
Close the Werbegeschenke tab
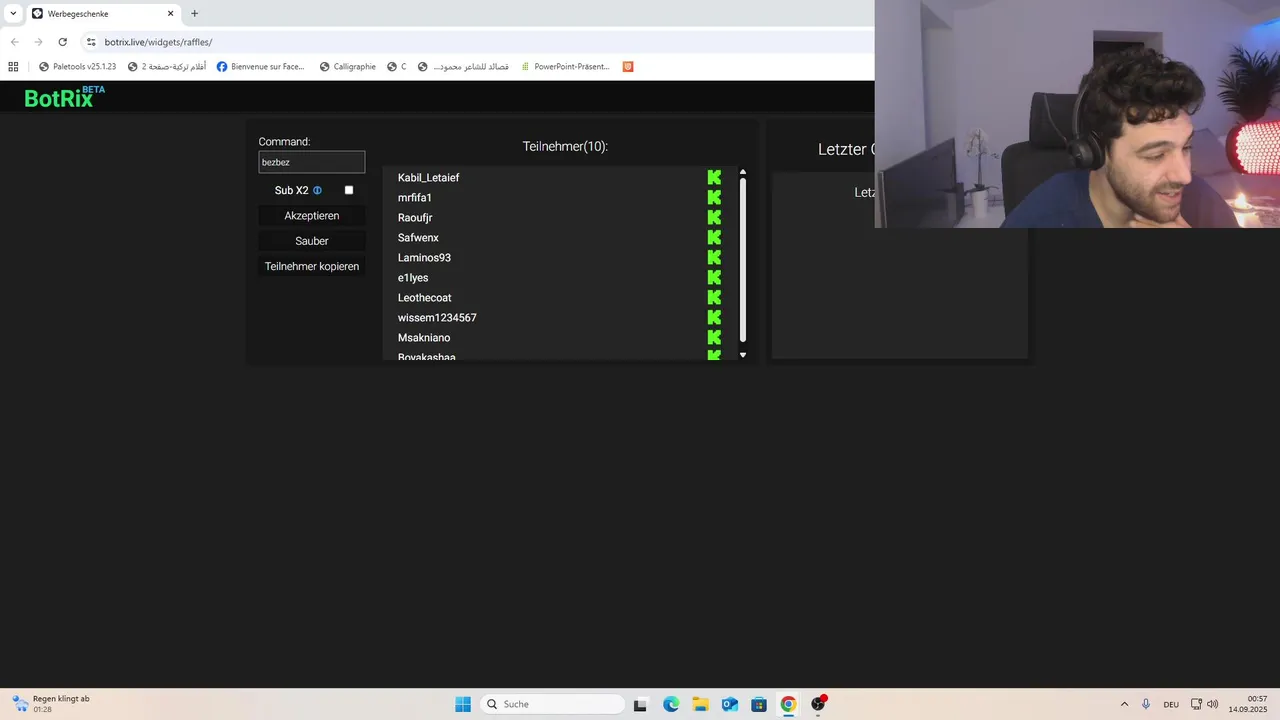(x=170, y=14)
